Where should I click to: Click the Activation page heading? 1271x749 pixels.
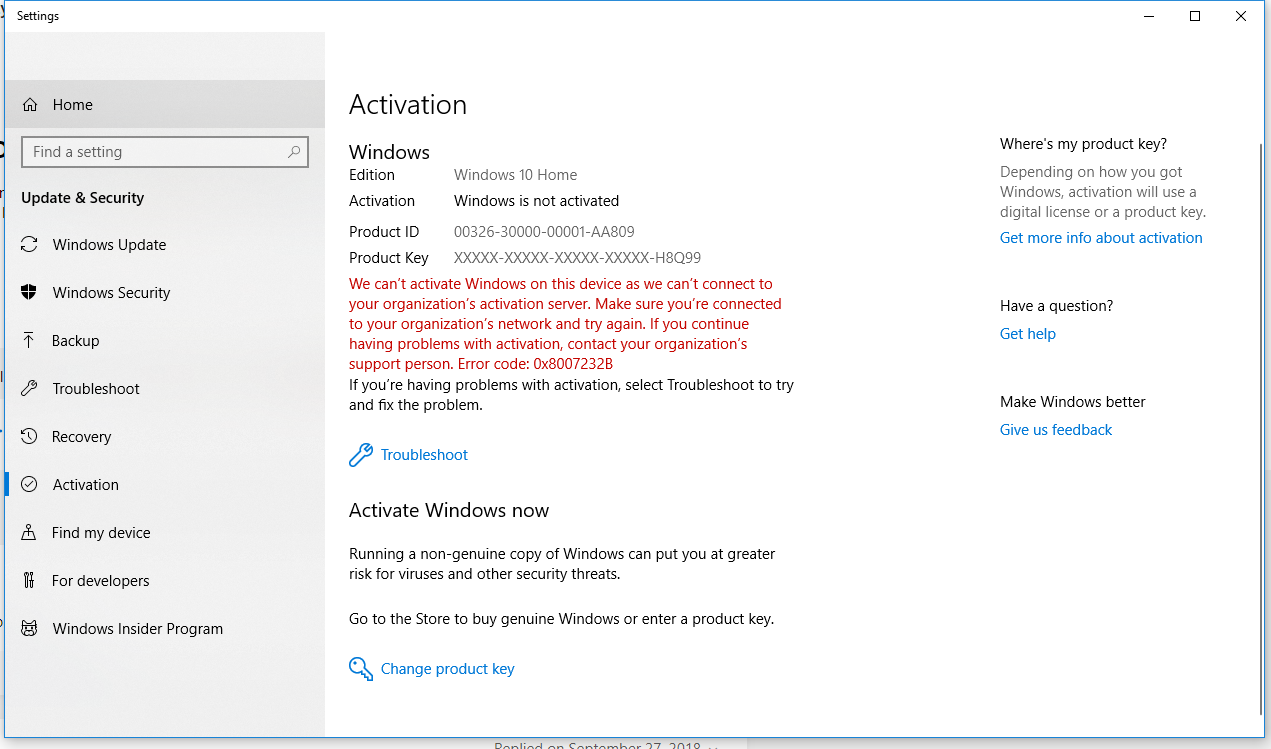(x=408, y=105)
